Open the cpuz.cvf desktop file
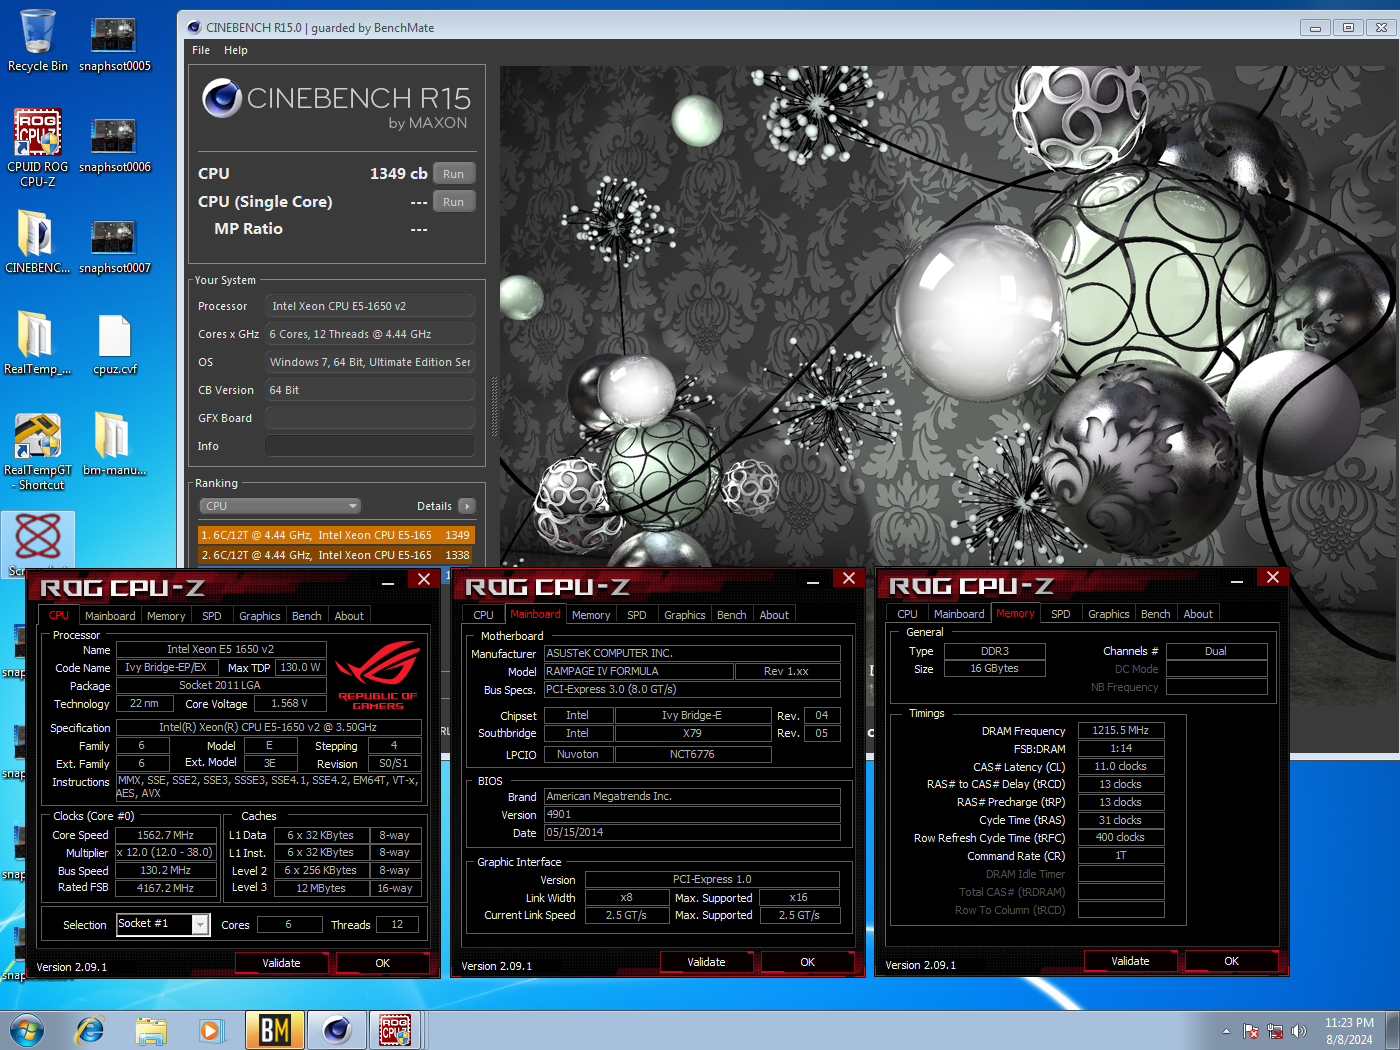Screen dimensions: 1400x1050 (x=115, y=344)
